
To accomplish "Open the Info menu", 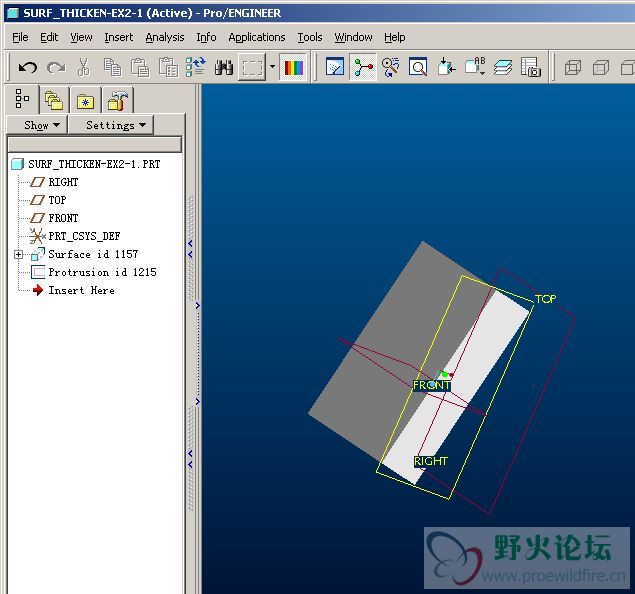I will pos(206,37).
